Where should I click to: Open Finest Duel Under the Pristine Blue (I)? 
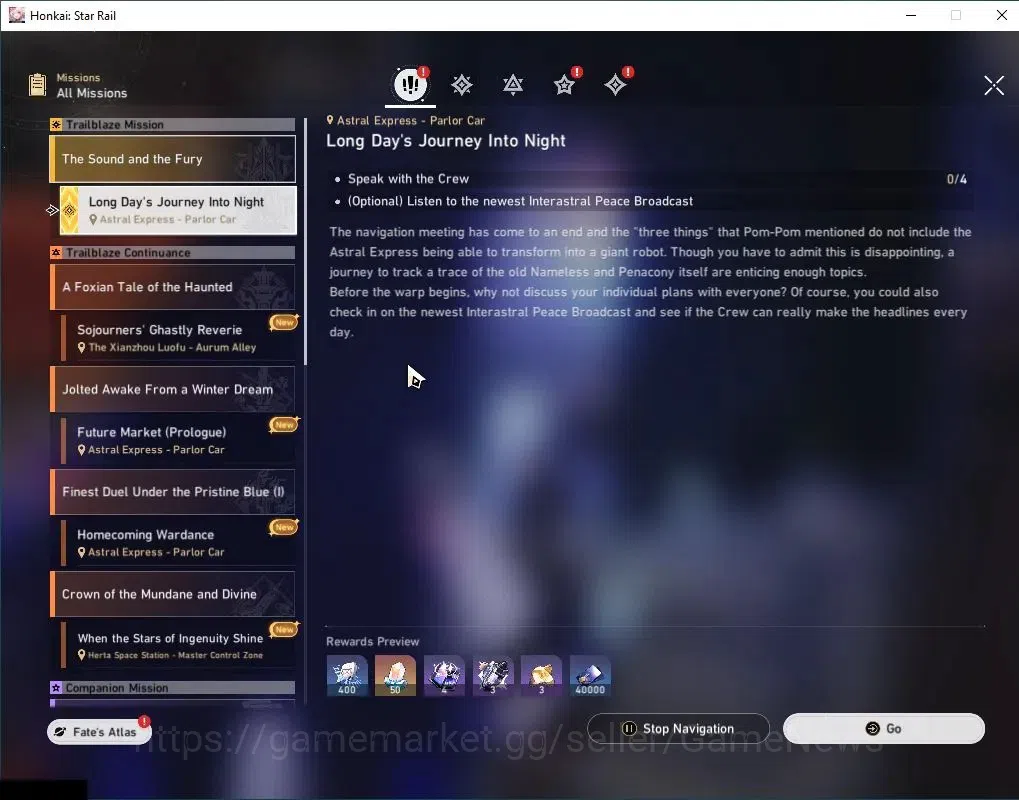point(173,491)
